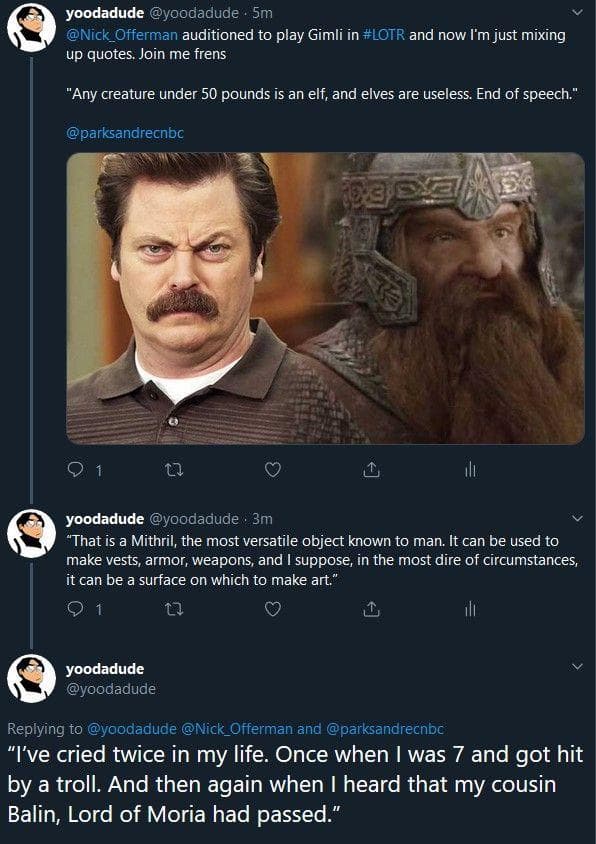Like the Mithril quote tweet
Image resolution: width=596 pixels, height=844 pixels.
pos(272,607)
